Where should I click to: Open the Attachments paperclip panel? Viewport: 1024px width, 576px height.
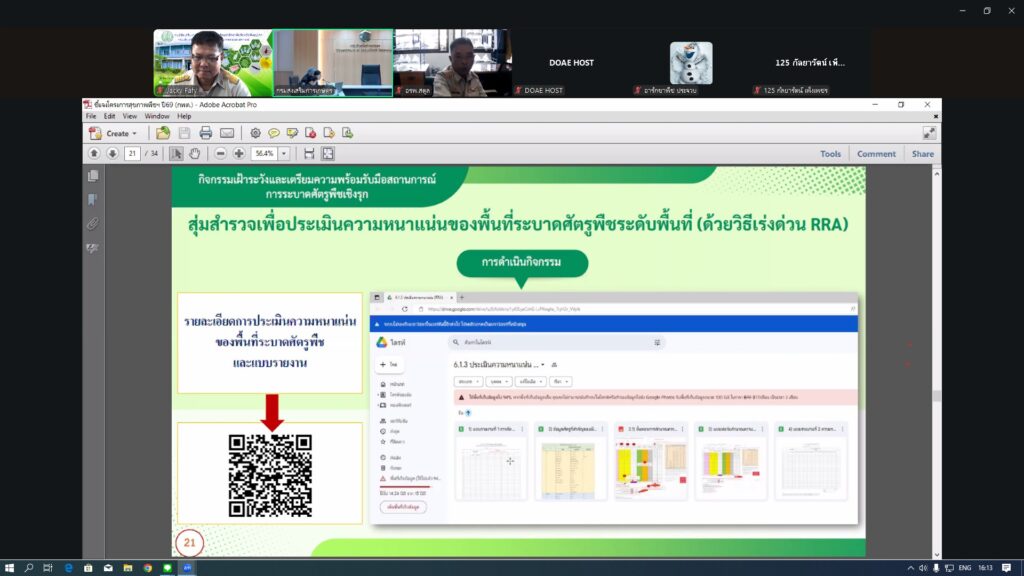93,223
